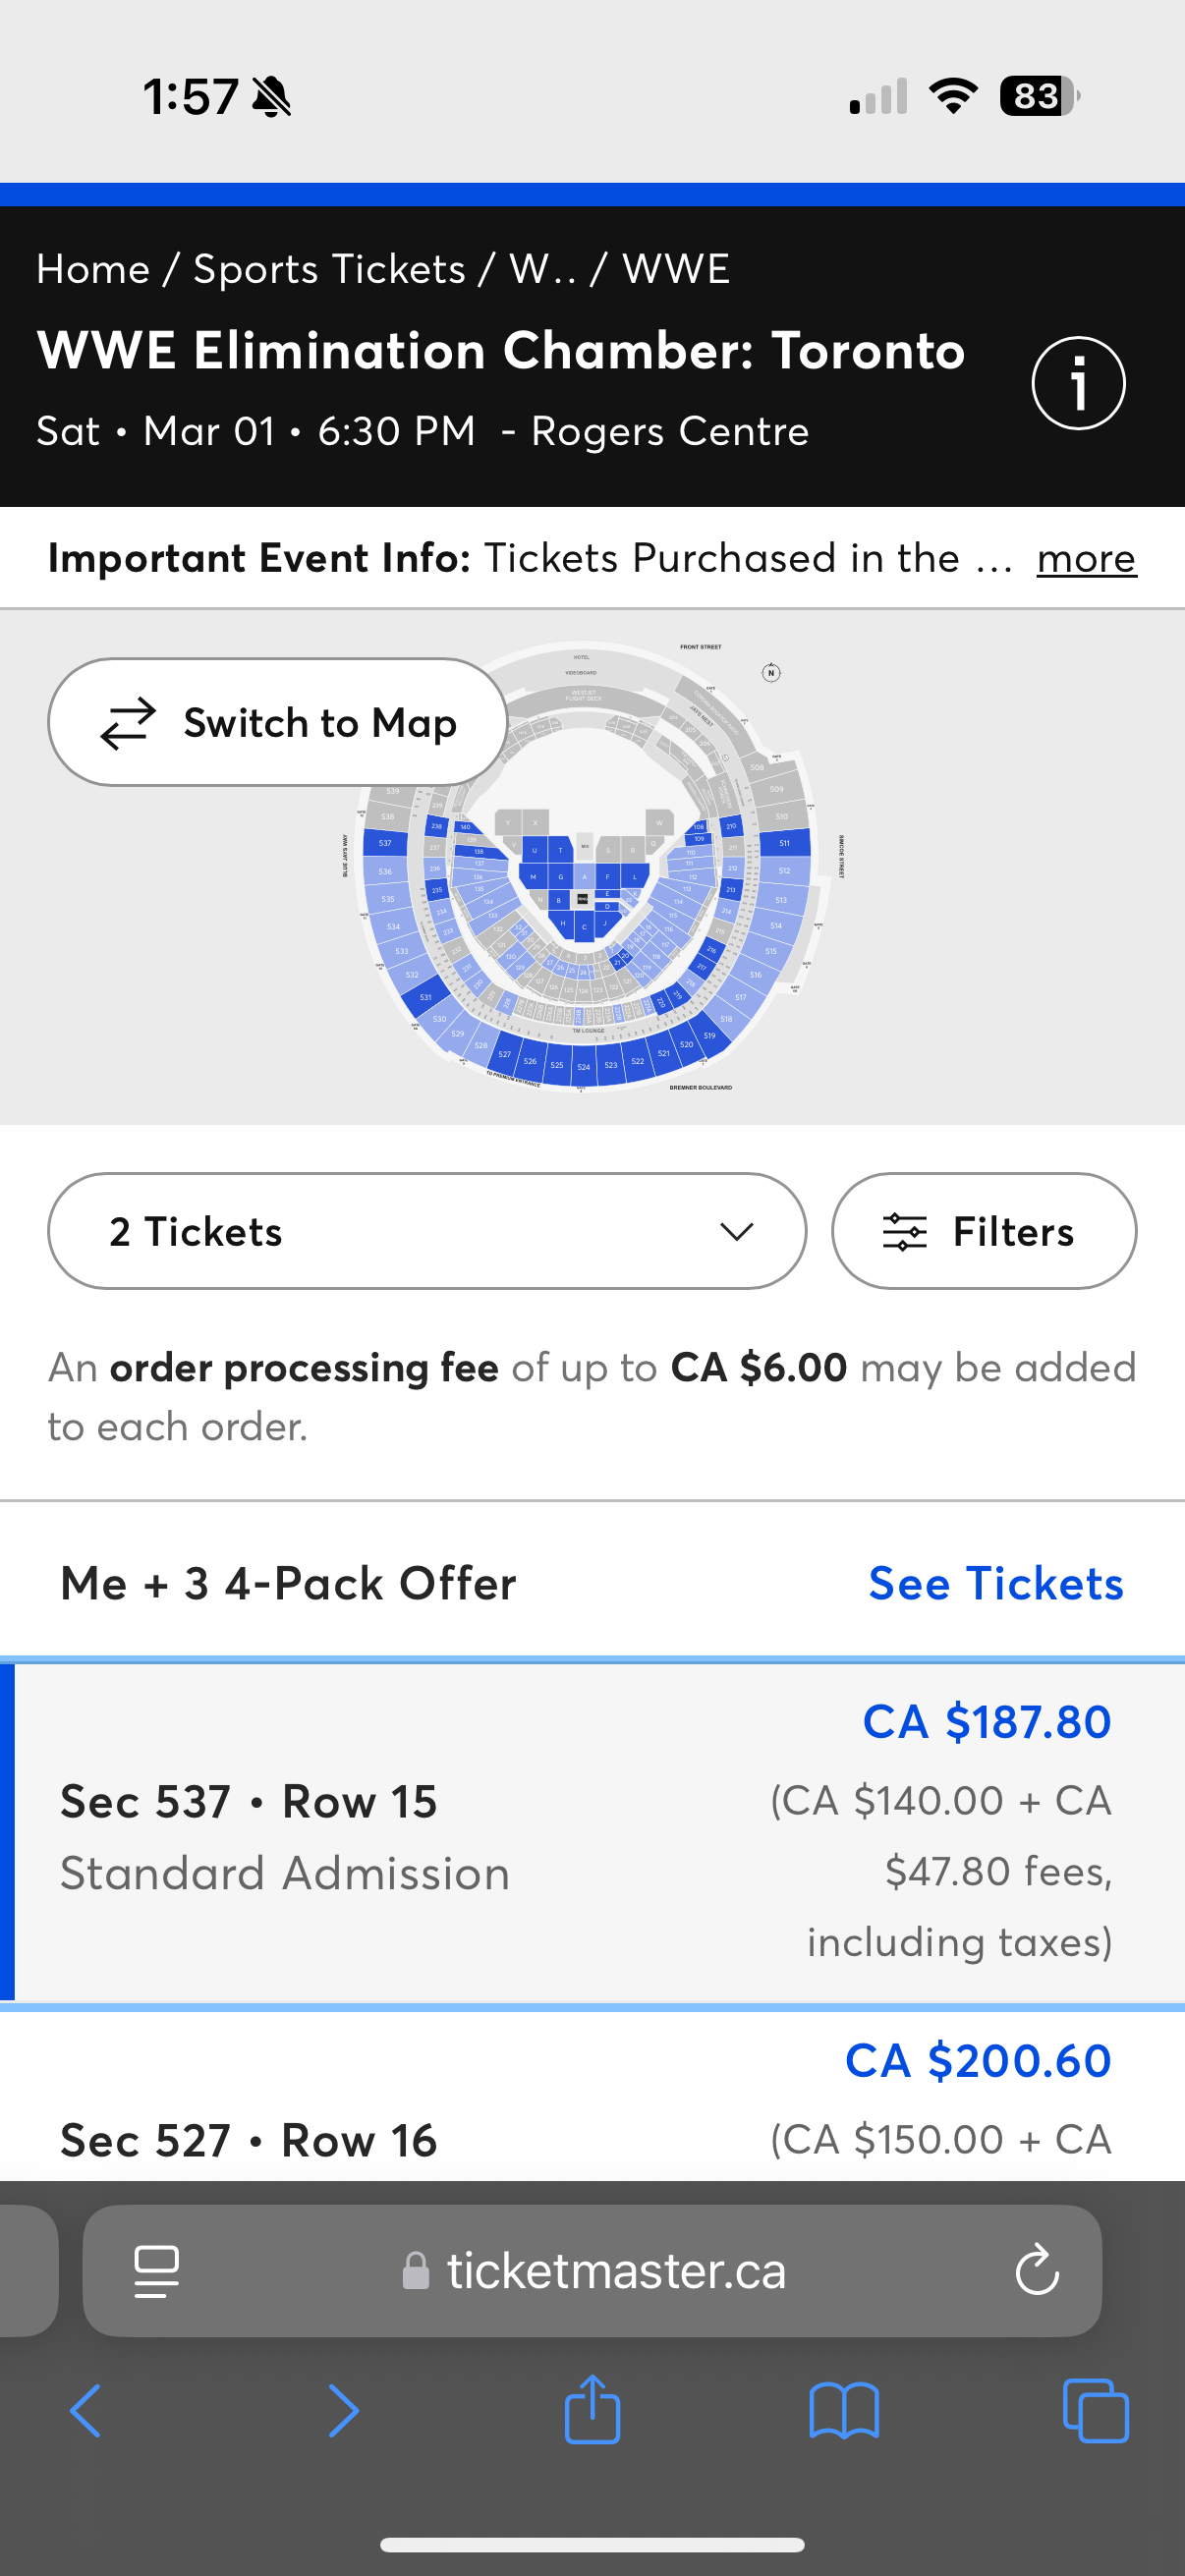Screen dimensions: 1185x2576
Task: Expand Important Event Info with more
Action: (1086, 558)
